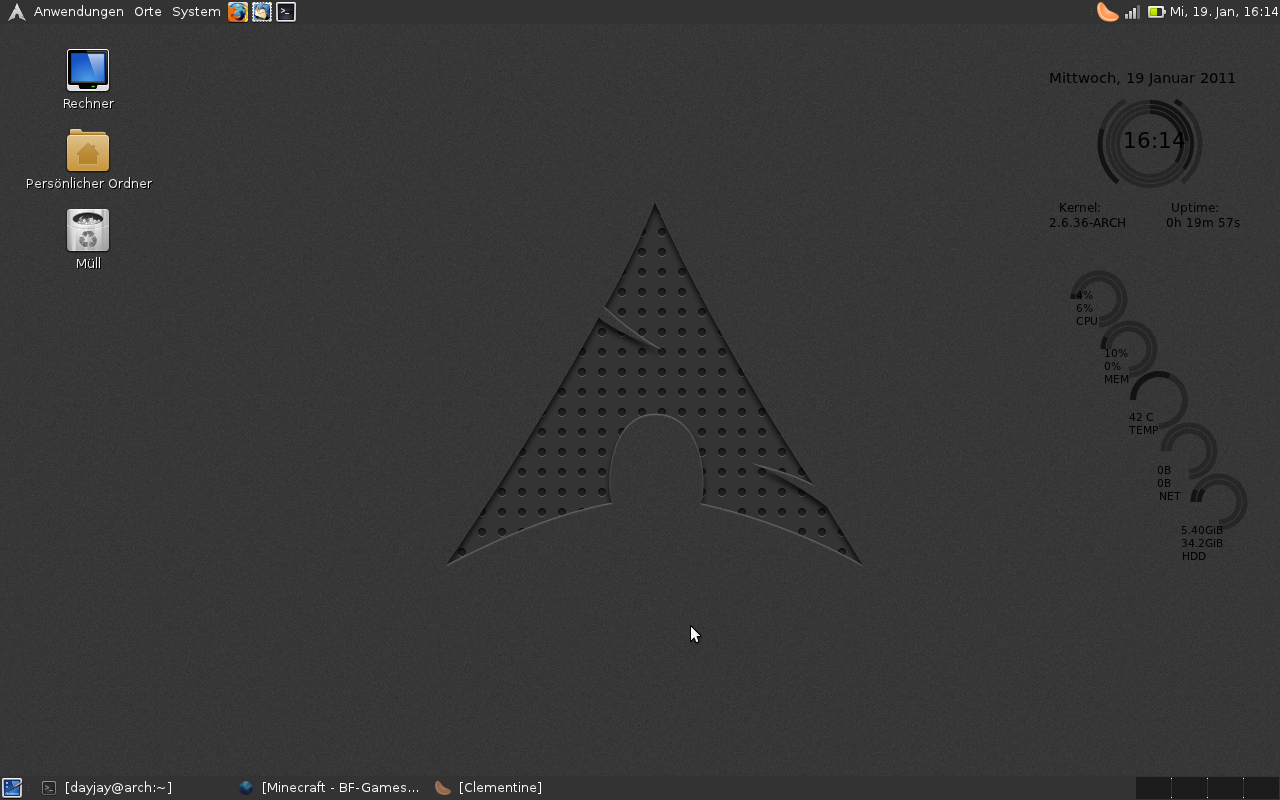Viewport: 1280px width, 800px height.
Task: Click the kernel version text 2.6.36-ARCH
Action: click(x=1087, y=223)
